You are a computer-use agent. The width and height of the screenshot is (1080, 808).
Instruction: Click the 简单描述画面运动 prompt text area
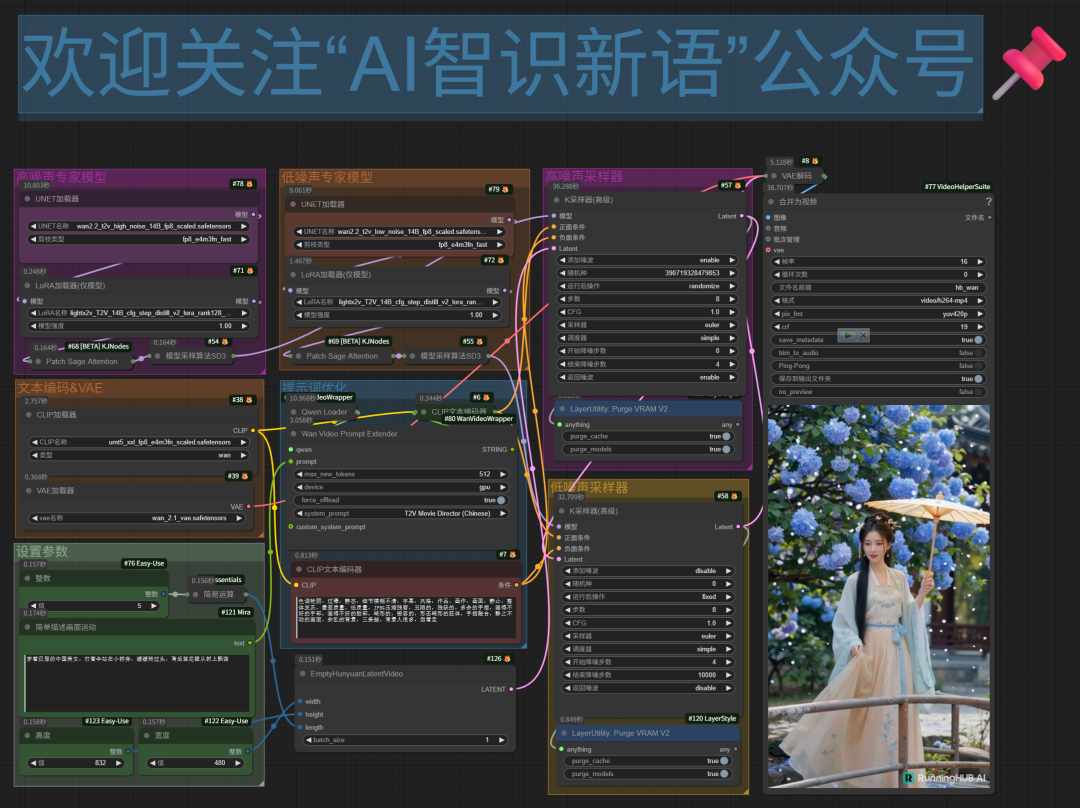click(137, 683)
